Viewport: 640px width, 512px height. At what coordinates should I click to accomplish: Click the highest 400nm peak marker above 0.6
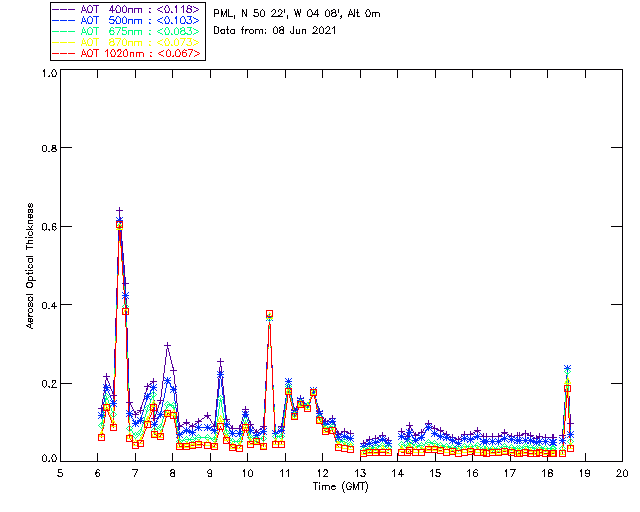(x=119, y=211)
